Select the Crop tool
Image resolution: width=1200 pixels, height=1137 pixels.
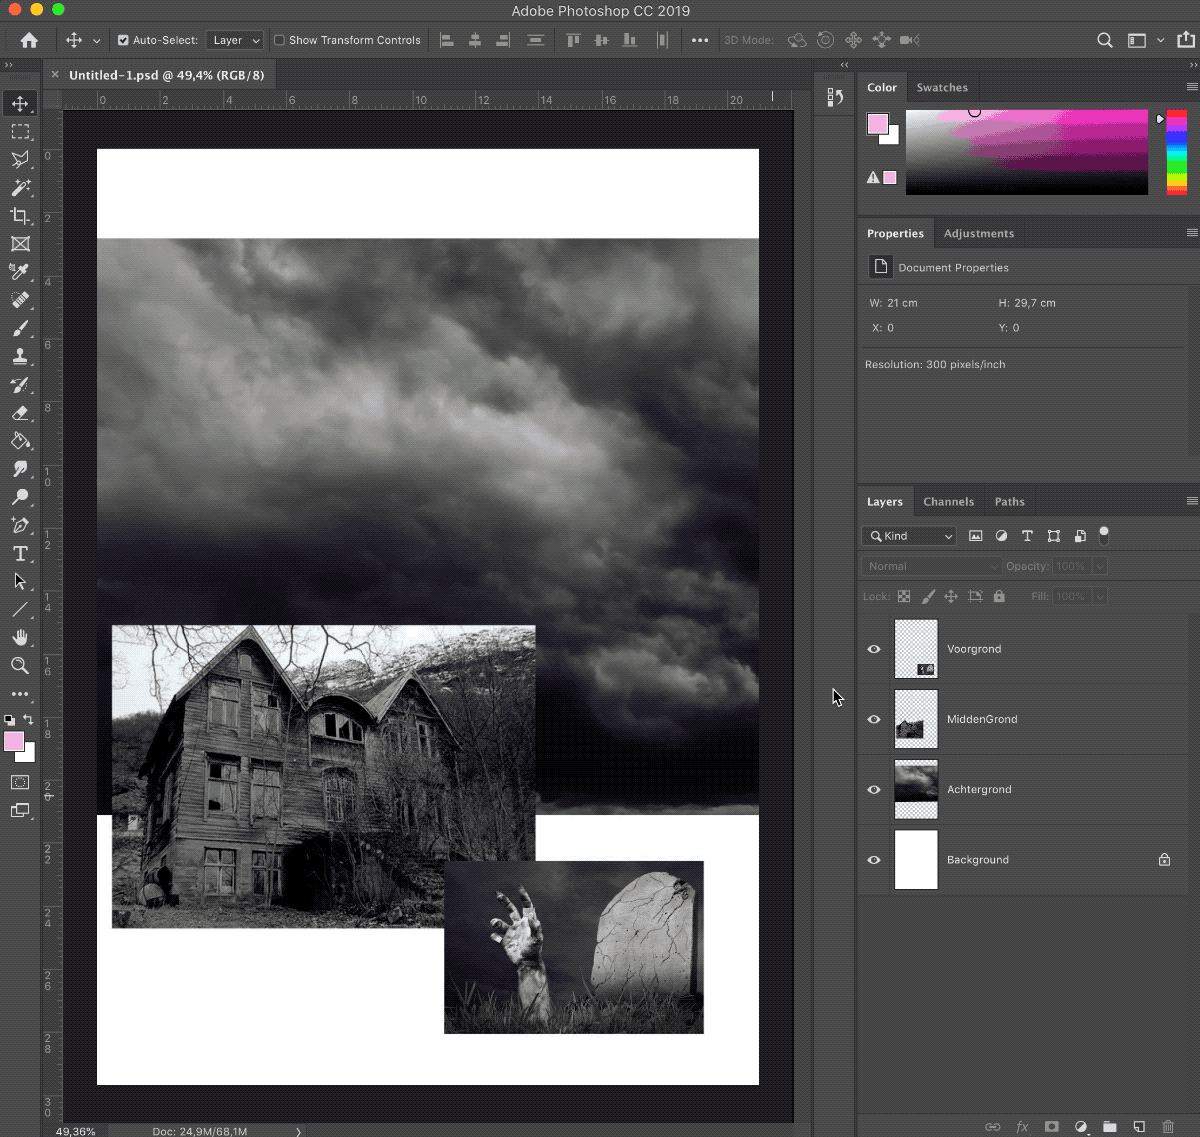[20, 216]
